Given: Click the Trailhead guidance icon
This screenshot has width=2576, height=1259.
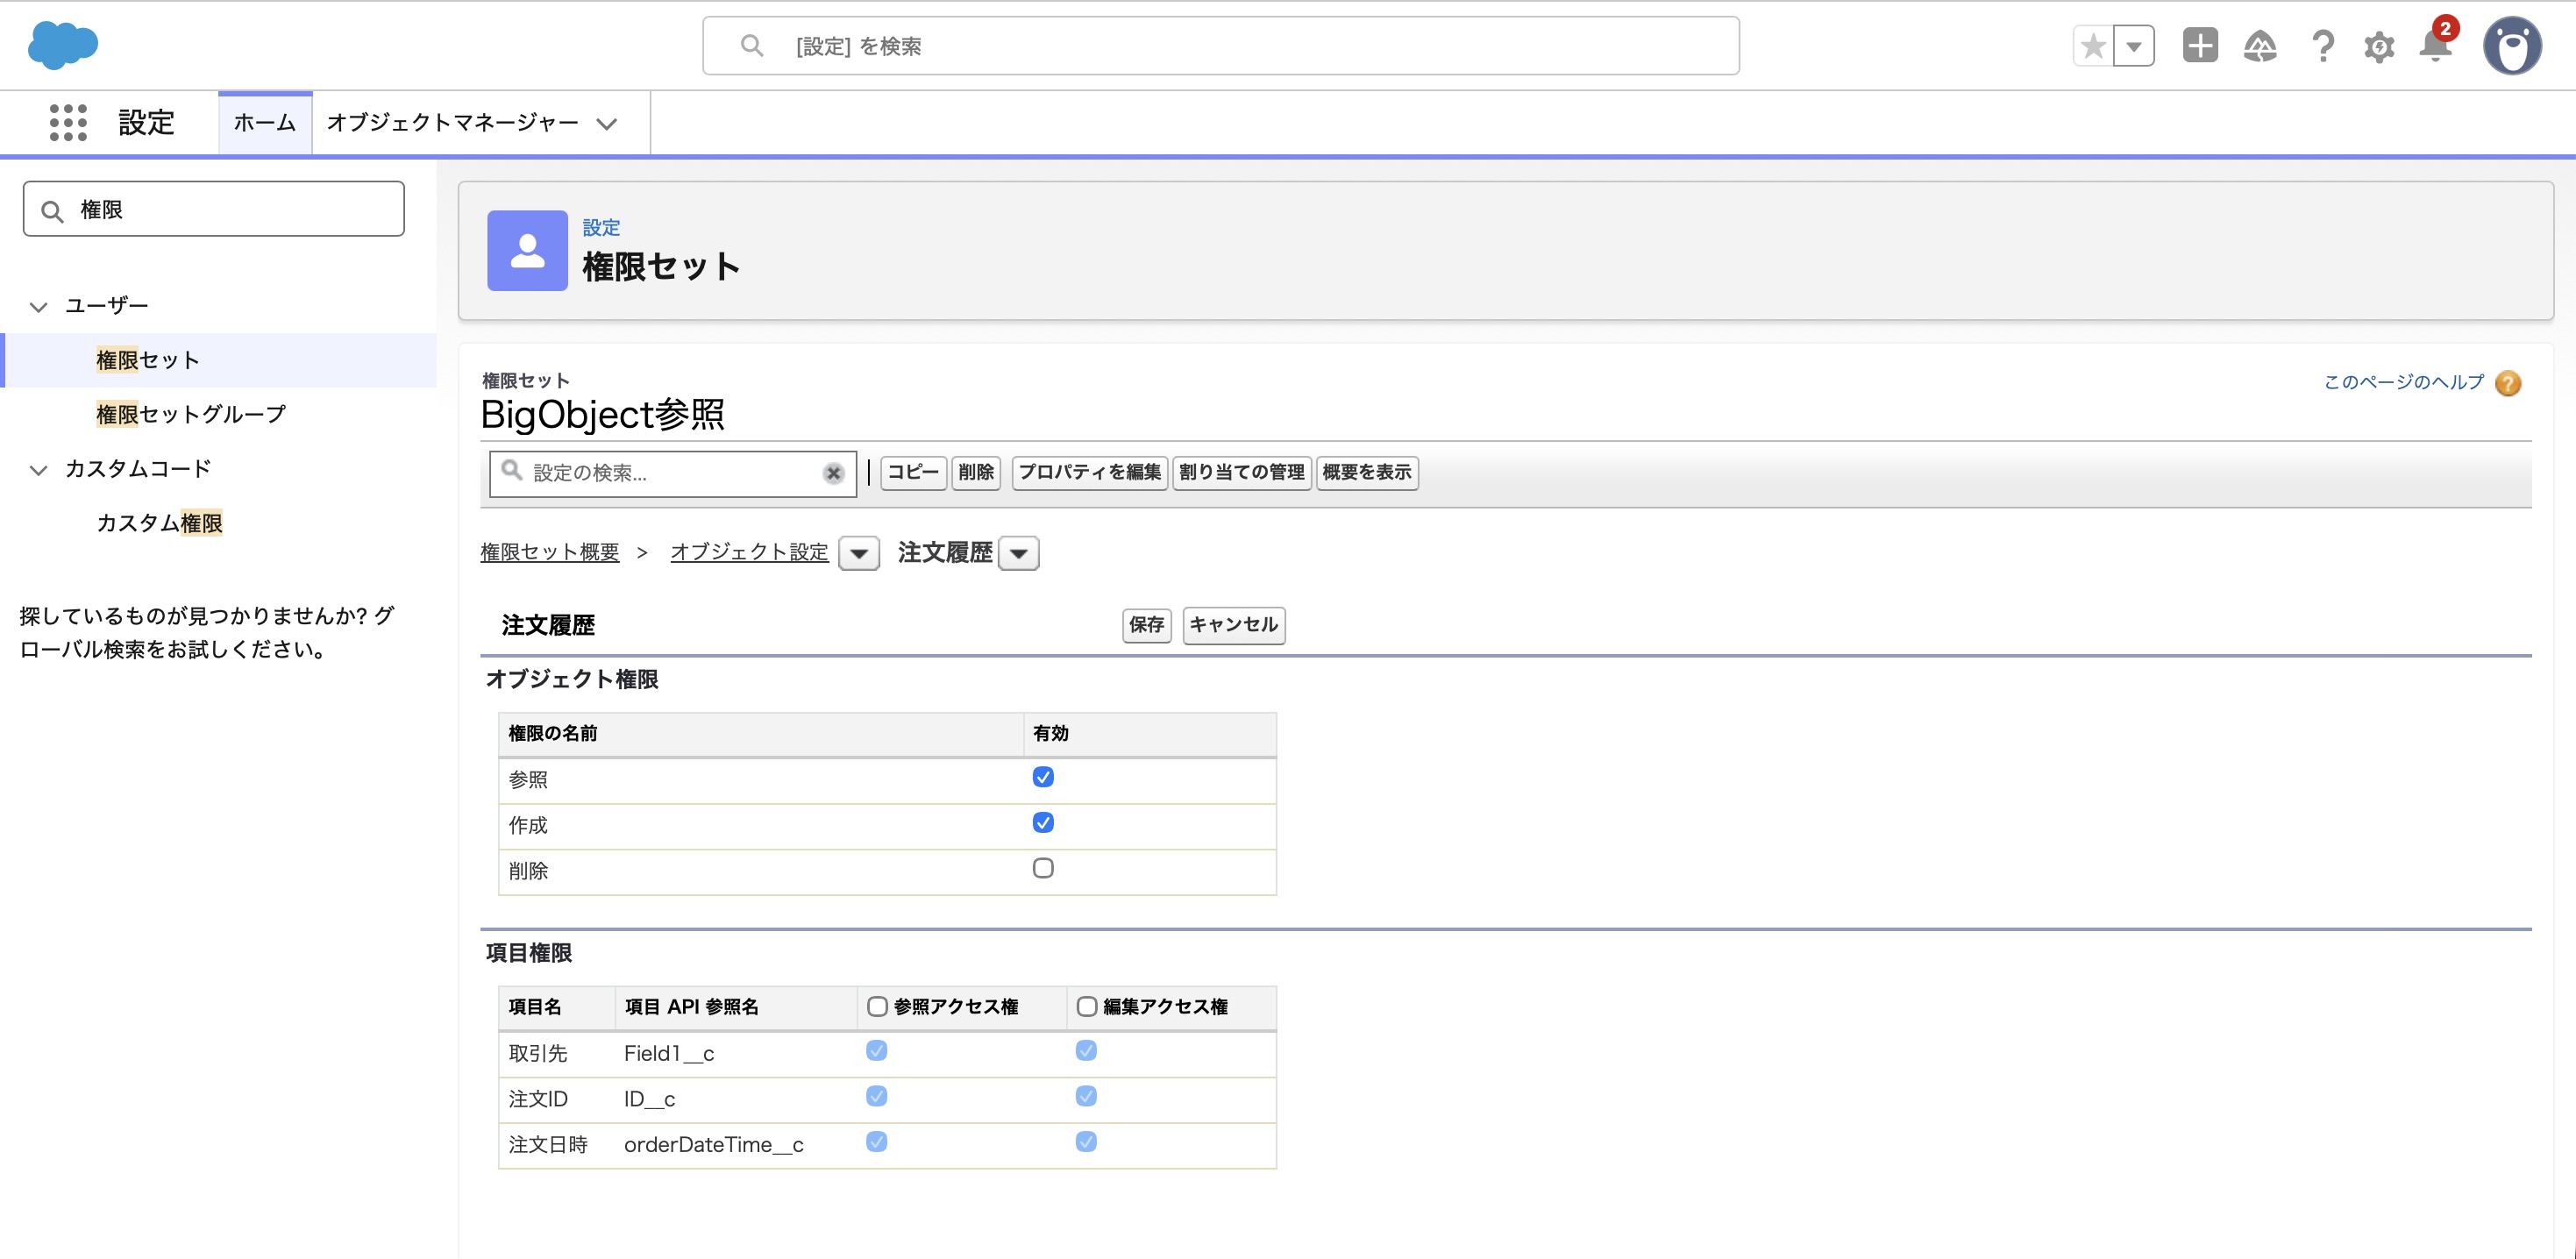Looking at the screenshot, I should tap(2260, 46).
